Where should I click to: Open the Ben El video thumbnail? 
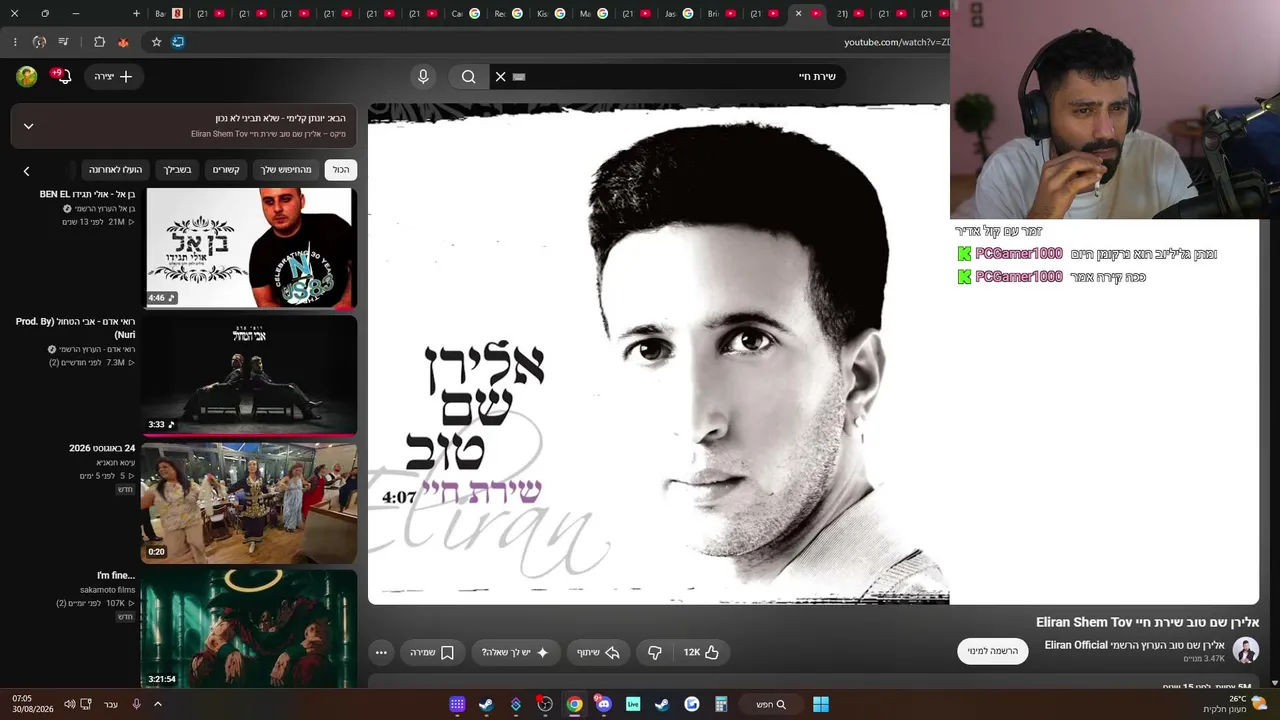pyautogui.click(x=249, y=248)
